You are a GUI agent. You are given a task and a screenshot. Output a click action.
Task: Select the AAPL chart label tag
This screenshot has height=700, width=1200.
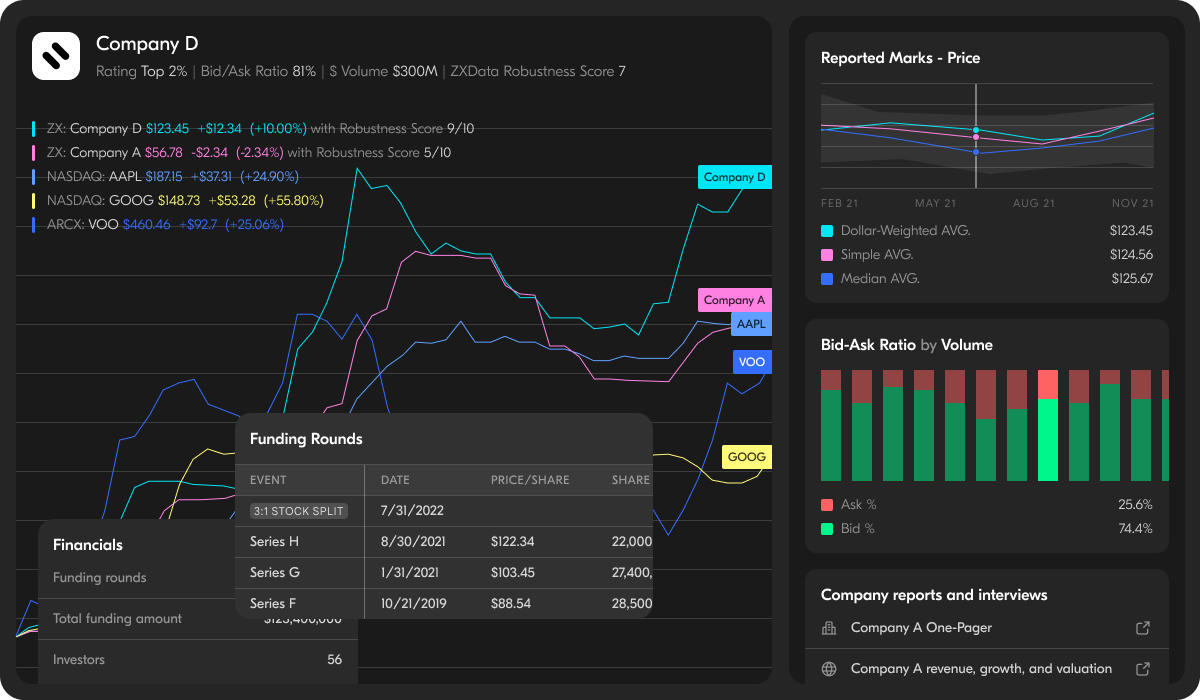click(x=751, y=325)
